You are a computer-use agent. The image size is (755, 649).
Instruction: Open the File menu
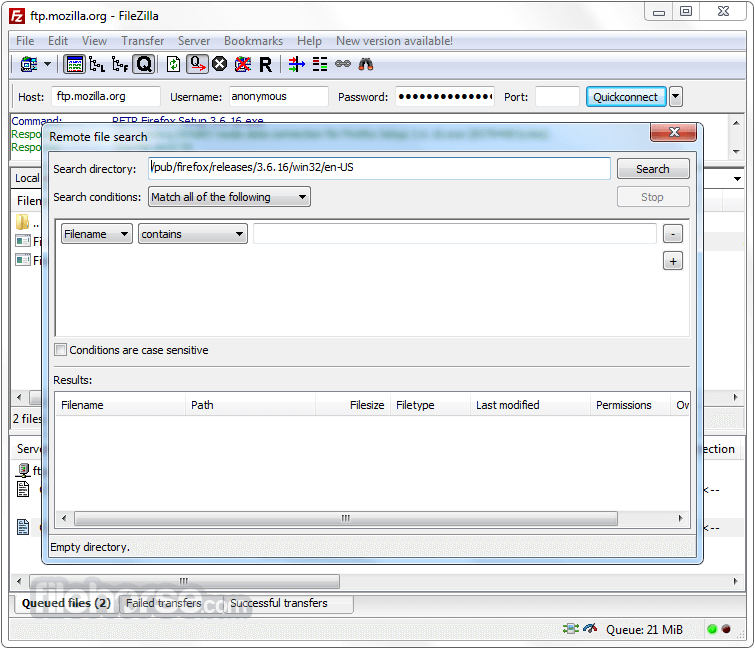(25, 41)
